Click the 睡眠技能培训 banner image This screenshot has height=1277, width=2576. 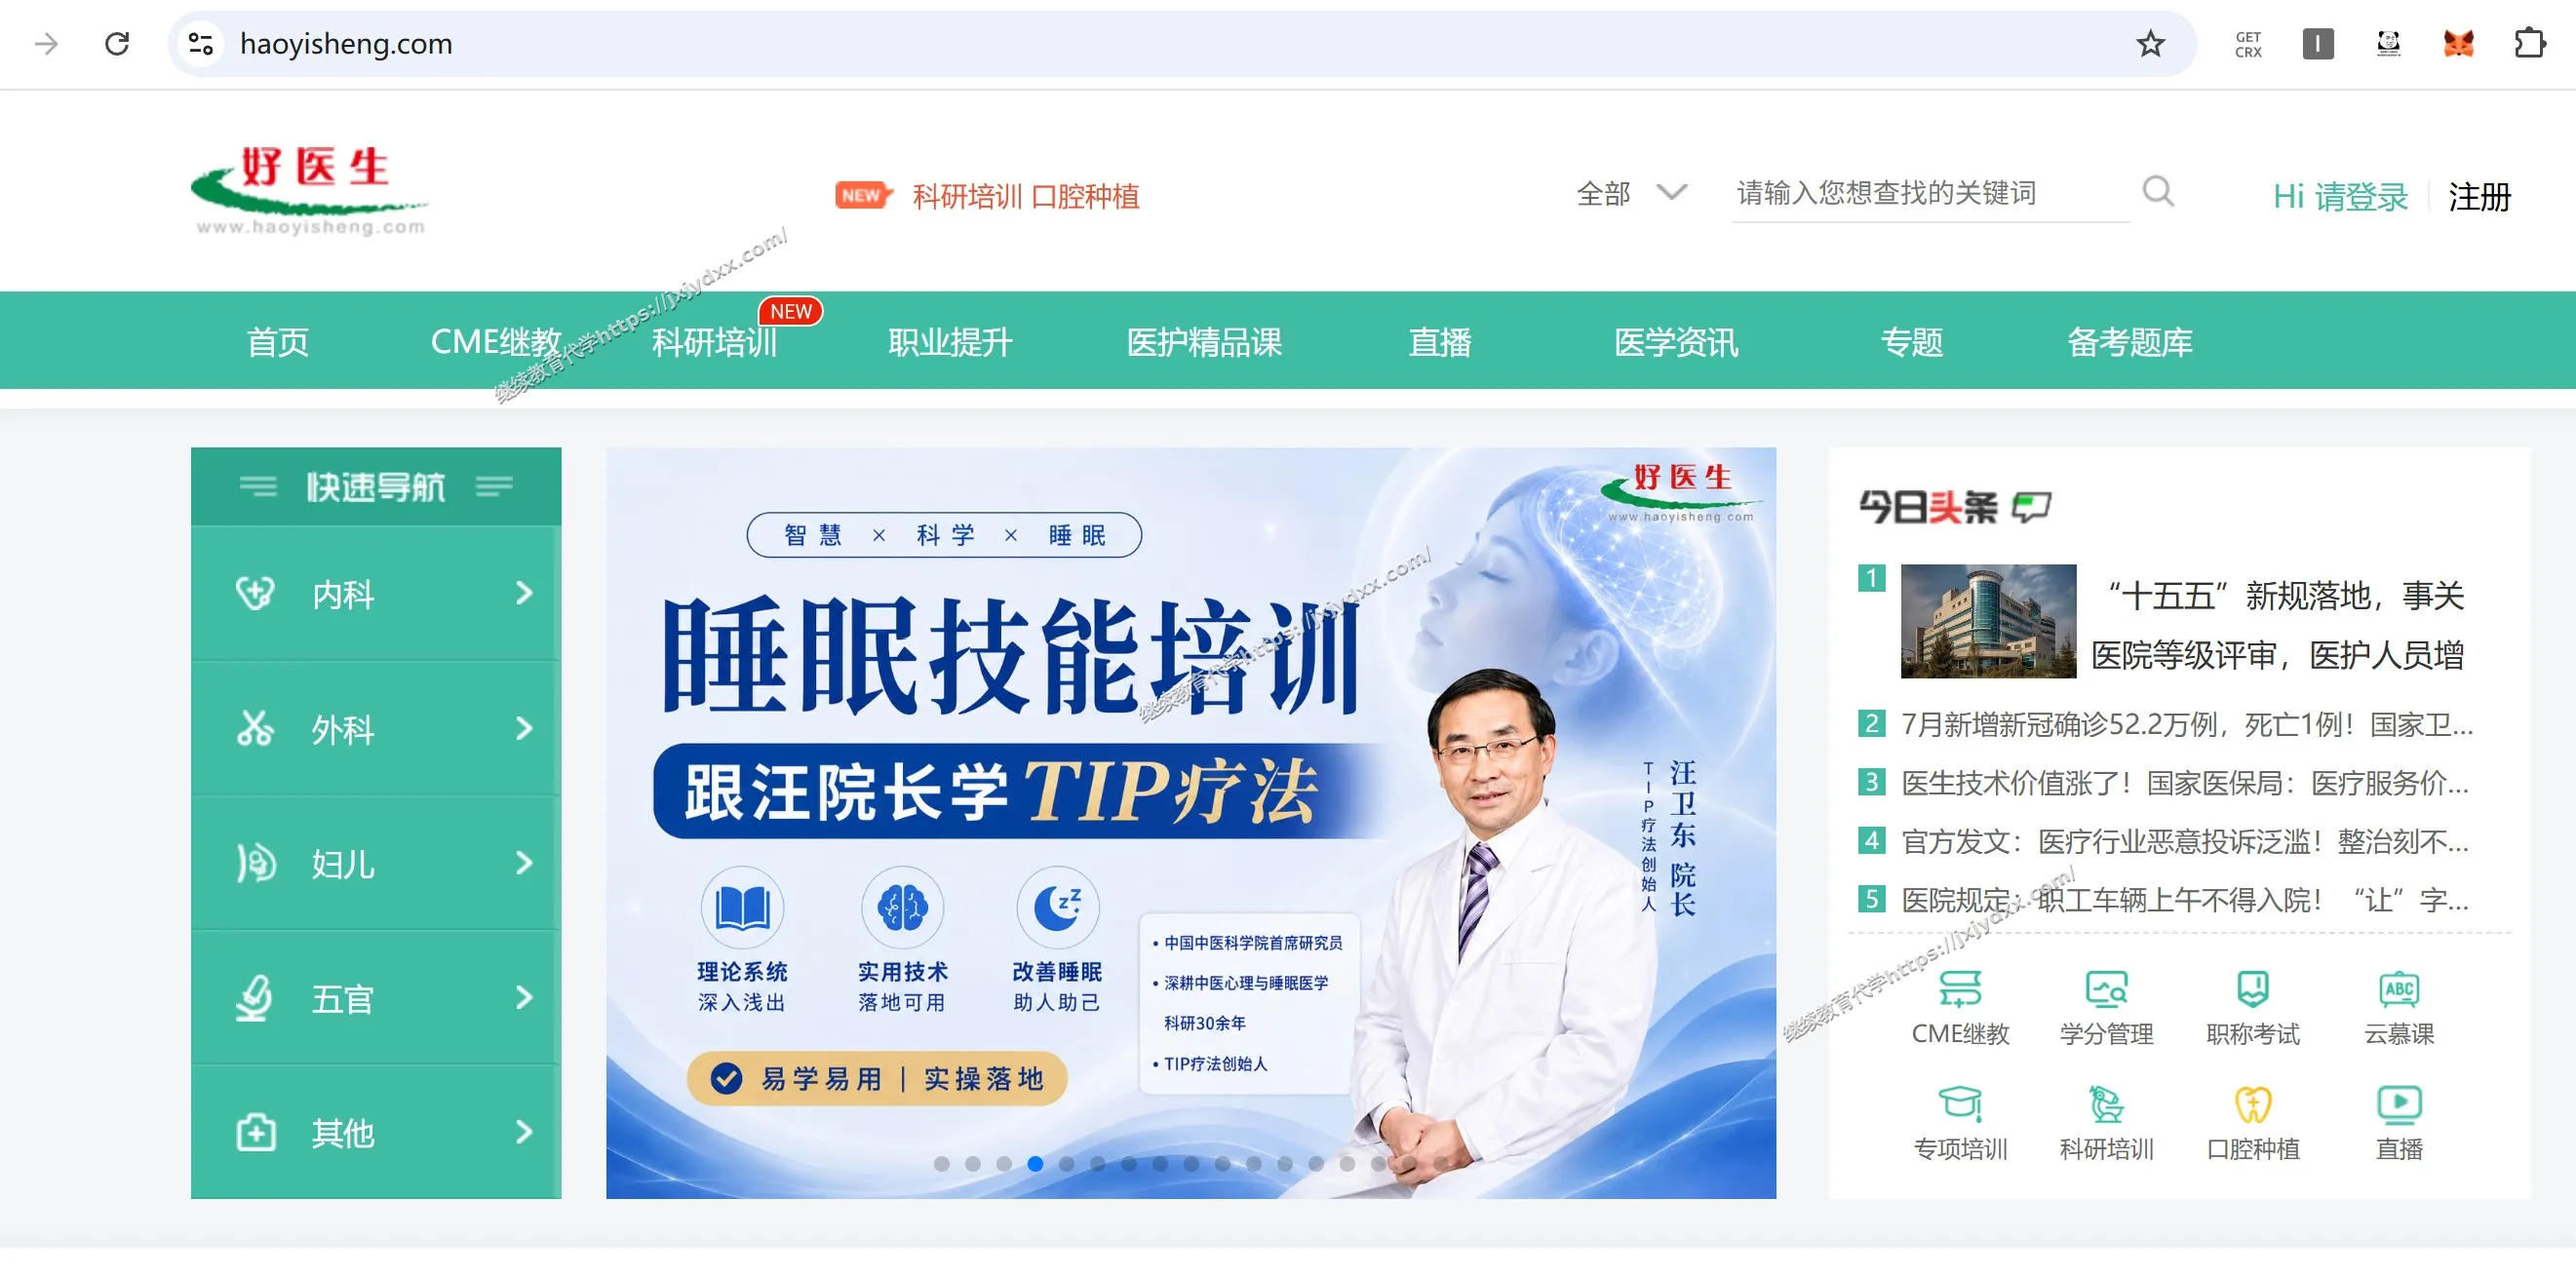1190,823
